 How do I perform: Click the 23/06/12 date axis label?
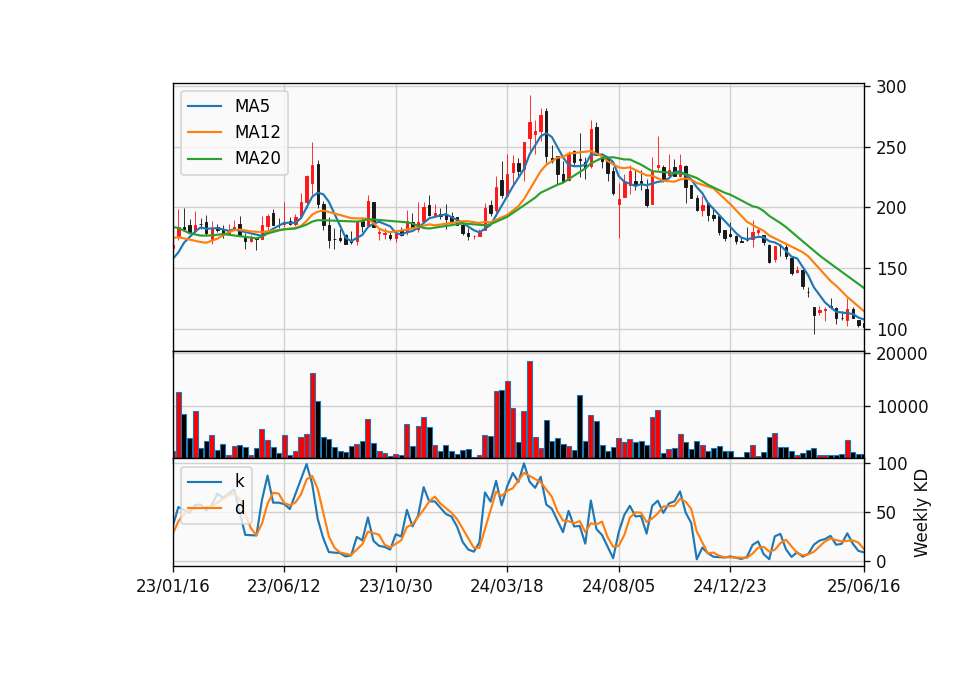(283, 586)
